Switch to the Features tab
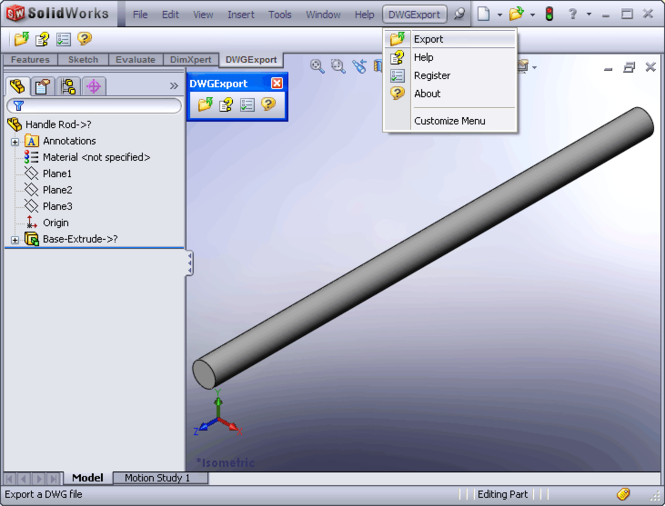Viewport: 665px width, 506px height. point(30,60)
